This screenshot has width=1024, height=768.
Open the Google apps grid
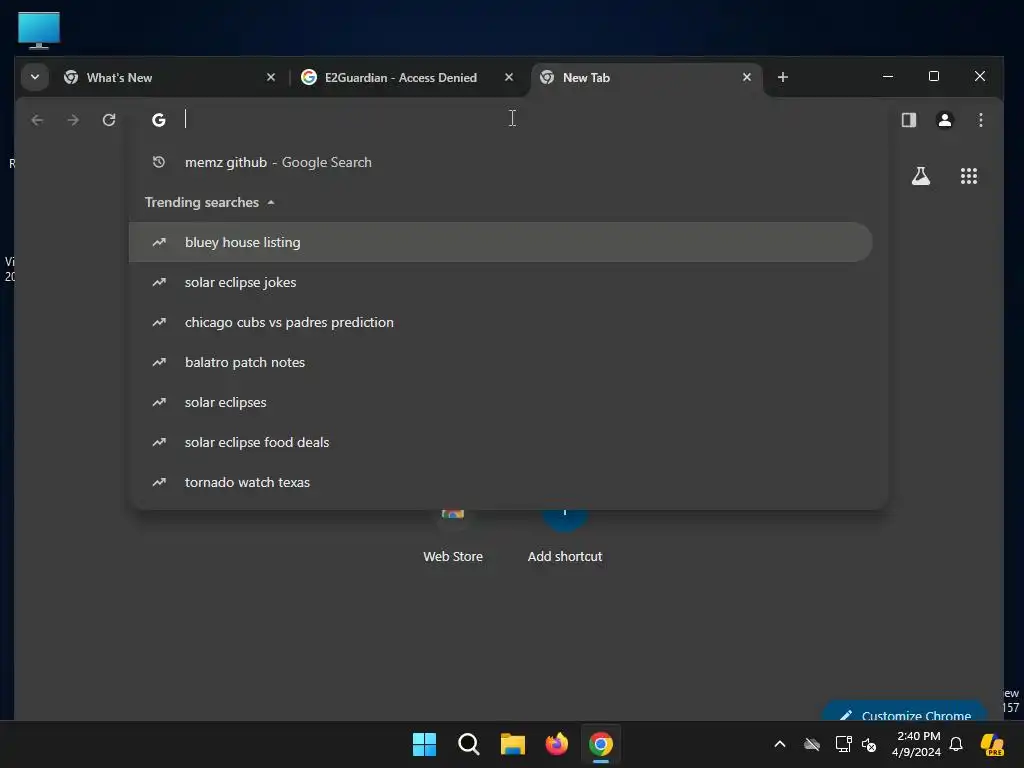pos(968,176)
